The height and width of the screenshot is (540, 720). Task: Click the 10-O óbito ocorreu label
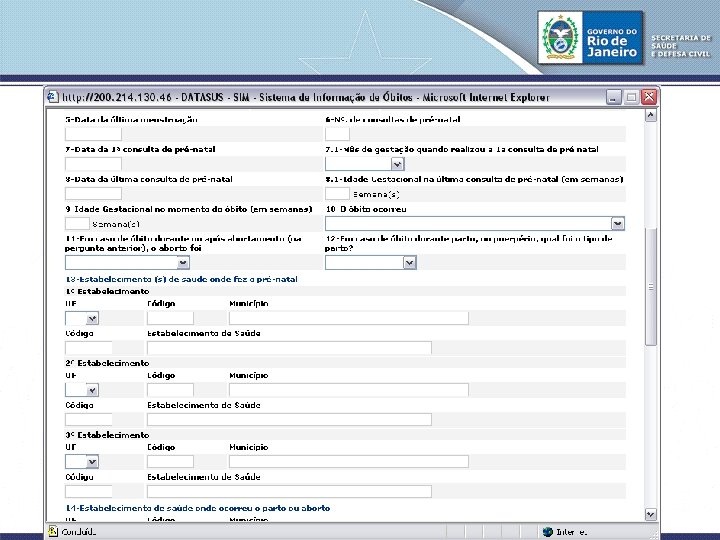tap(366, 209)
